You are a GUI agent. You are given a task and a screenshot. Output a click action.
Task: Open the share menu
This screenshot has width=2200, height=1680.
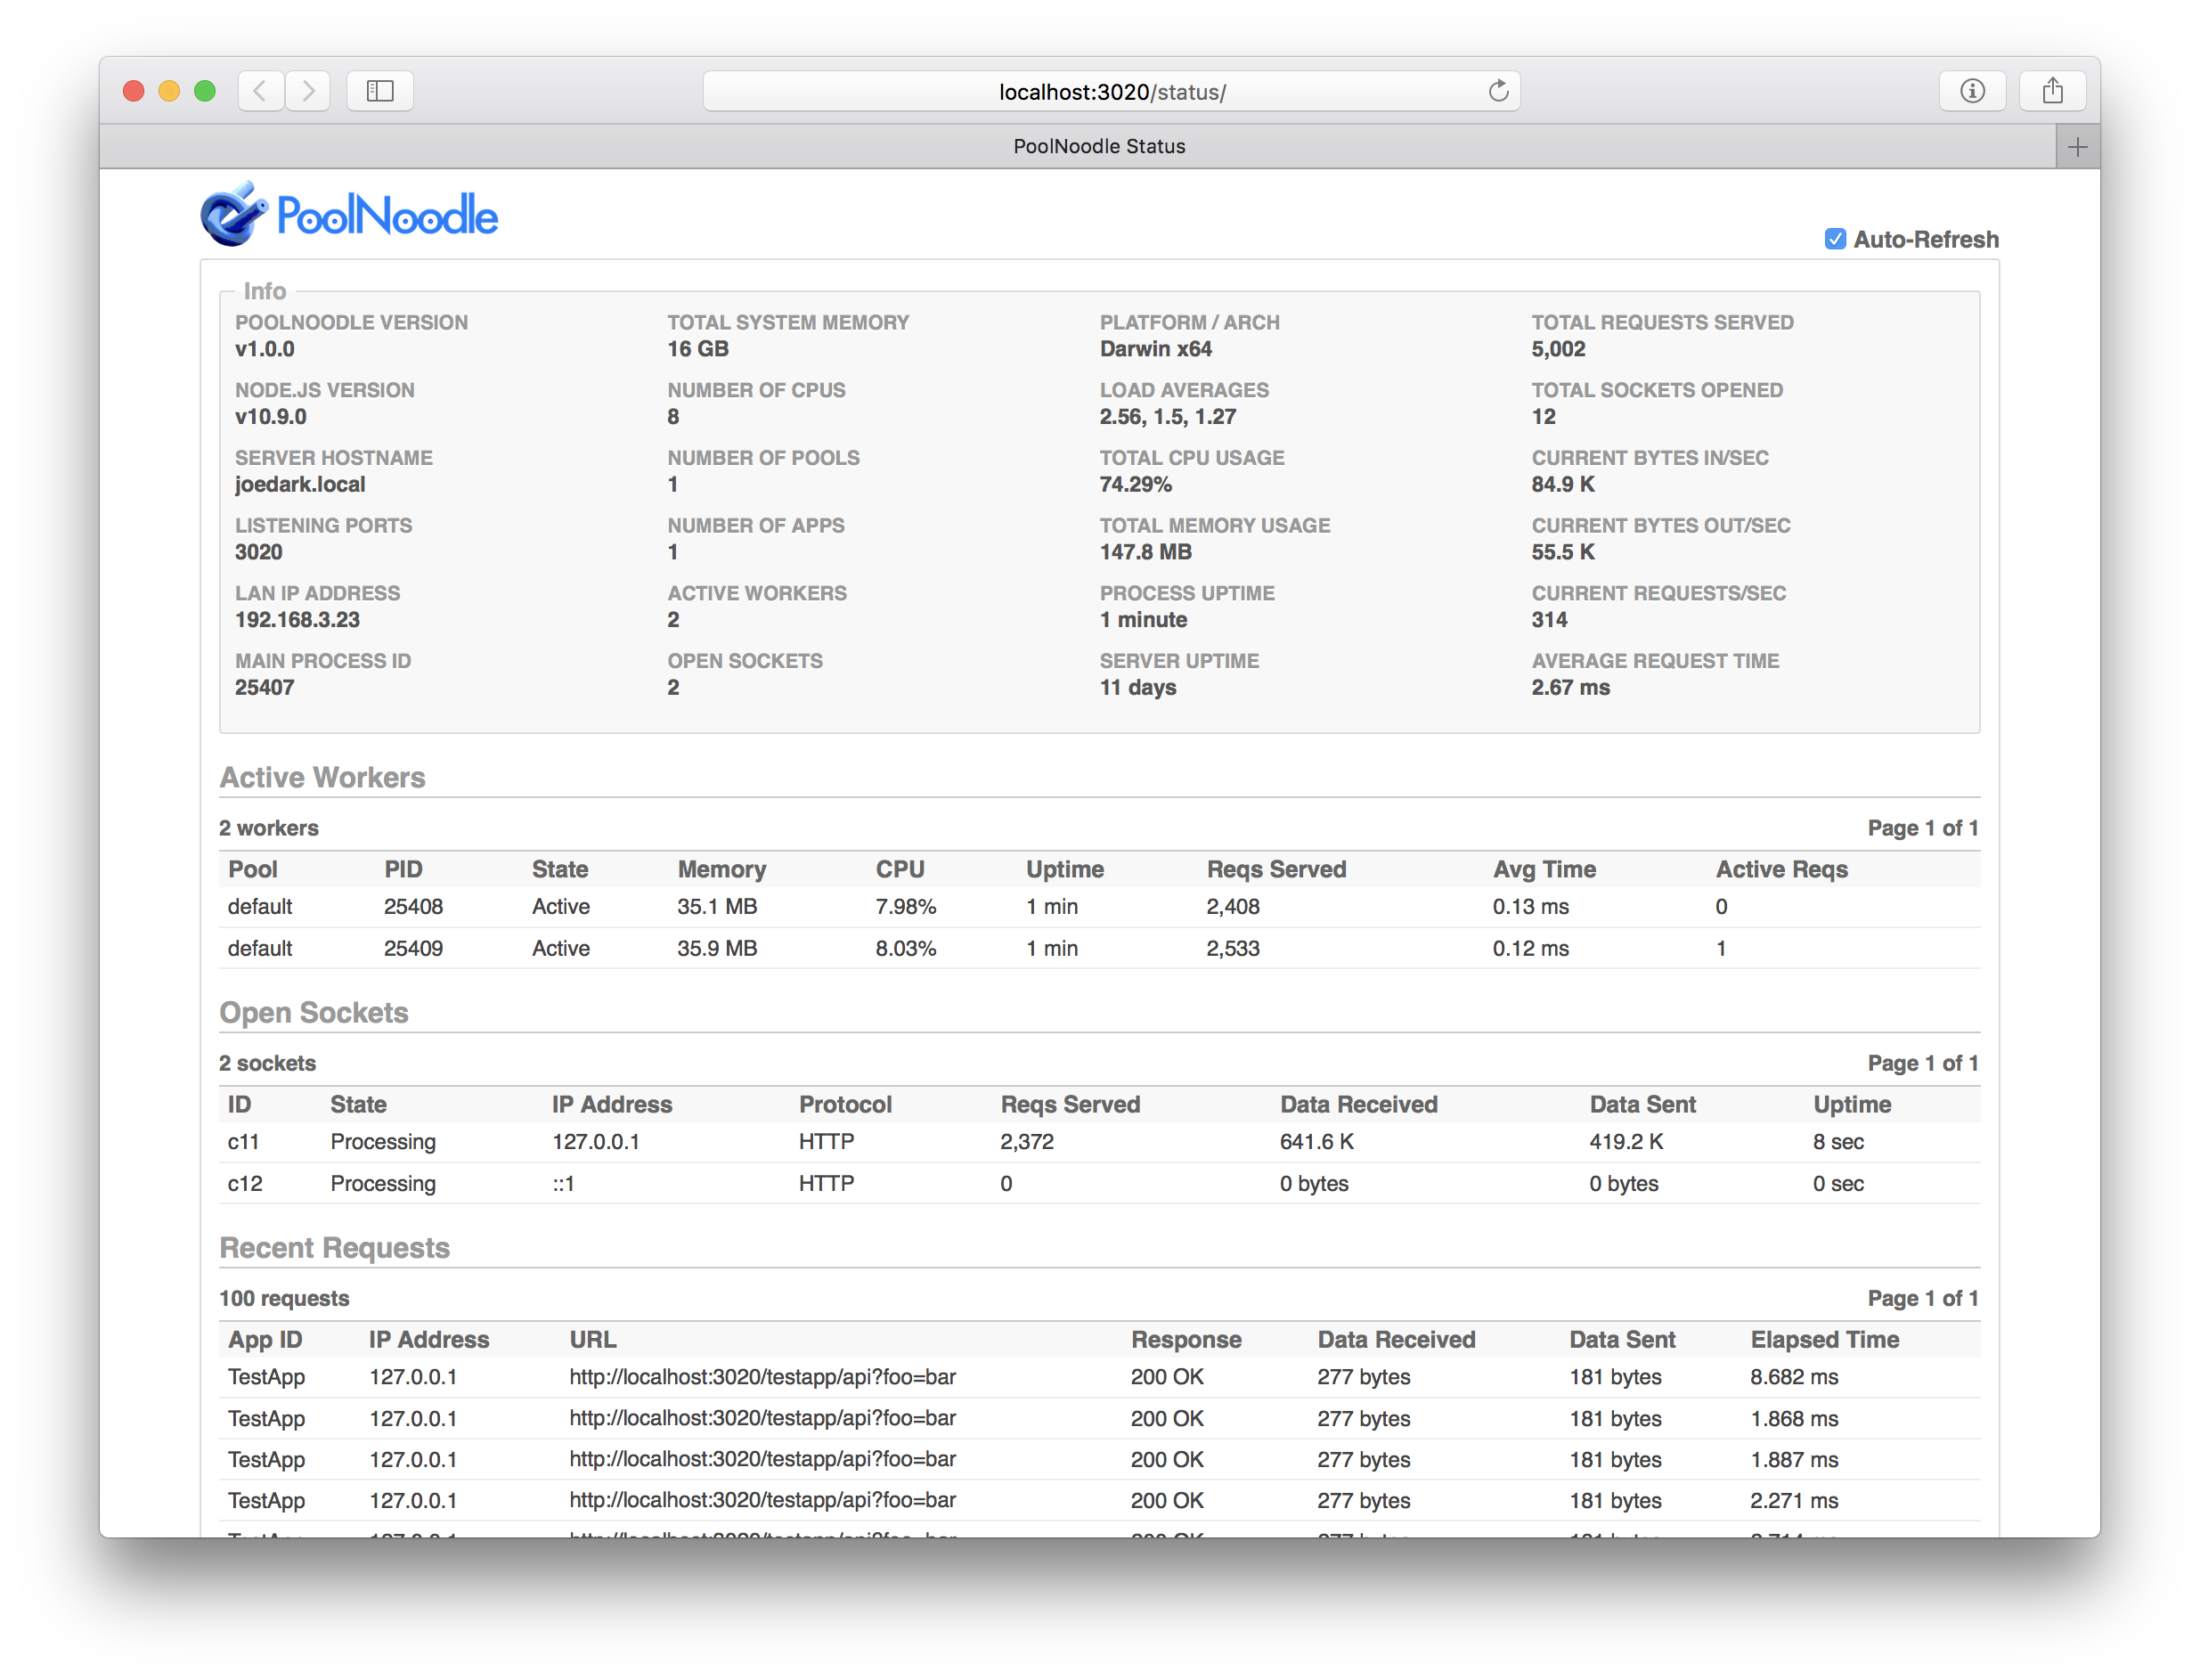(x=2053, y=91)
